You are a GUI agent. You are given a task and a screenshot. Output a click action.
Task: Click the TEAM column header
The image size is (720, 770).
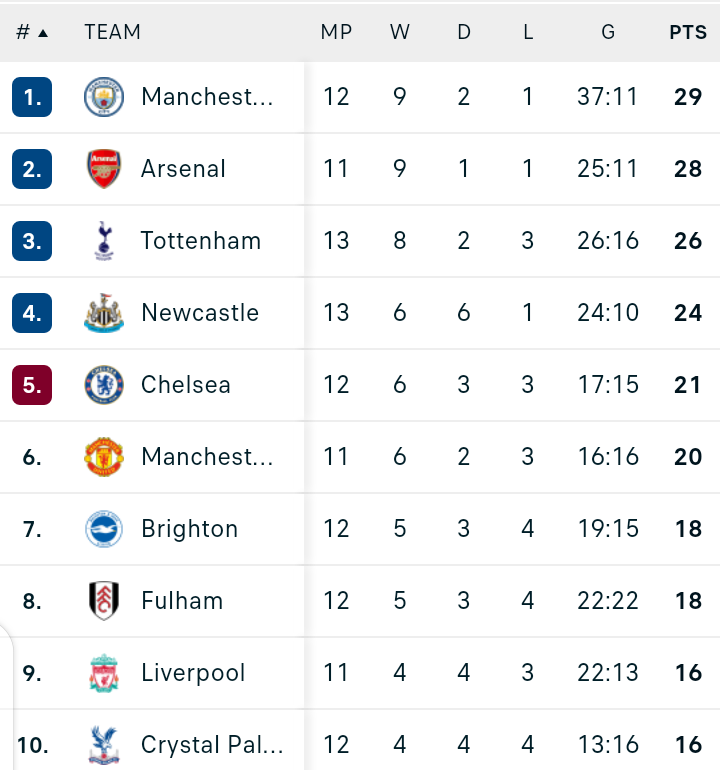click(112, 32)
